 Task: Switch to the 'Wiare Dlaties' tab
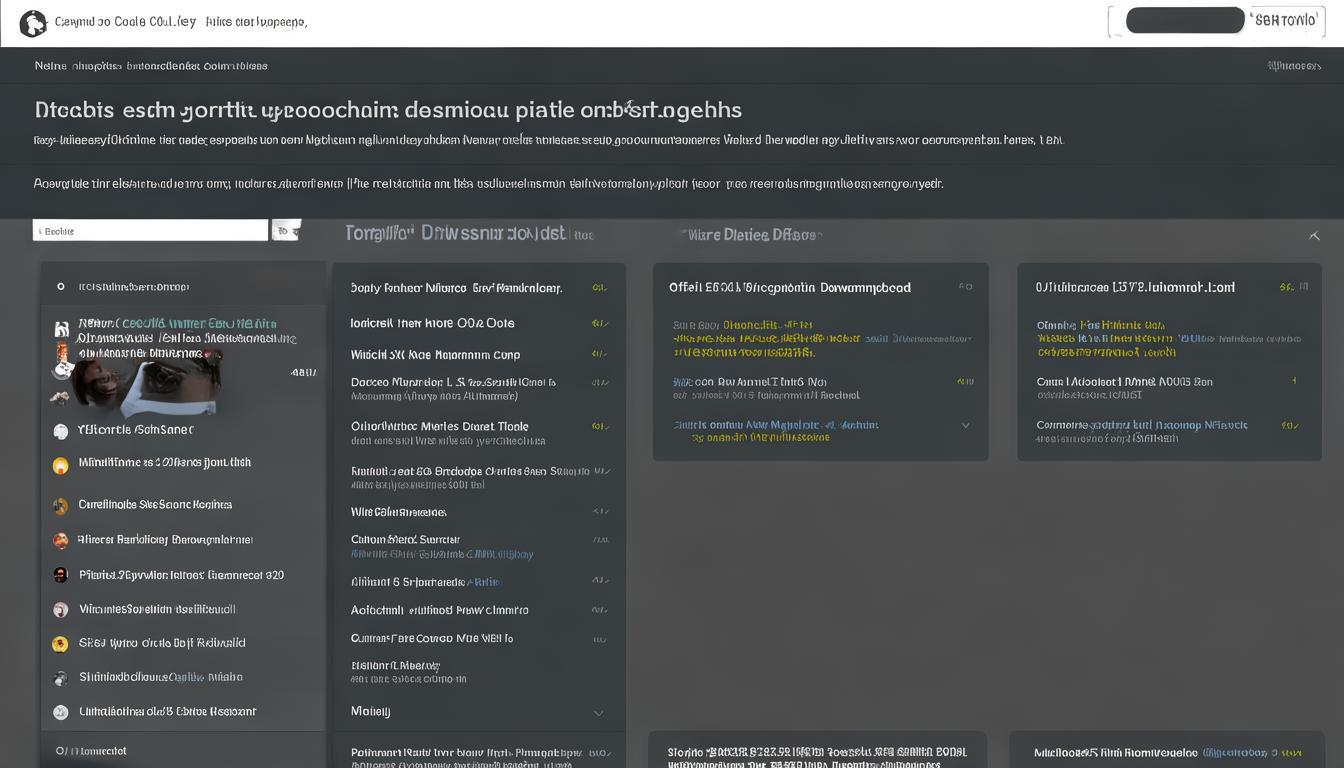751,235
